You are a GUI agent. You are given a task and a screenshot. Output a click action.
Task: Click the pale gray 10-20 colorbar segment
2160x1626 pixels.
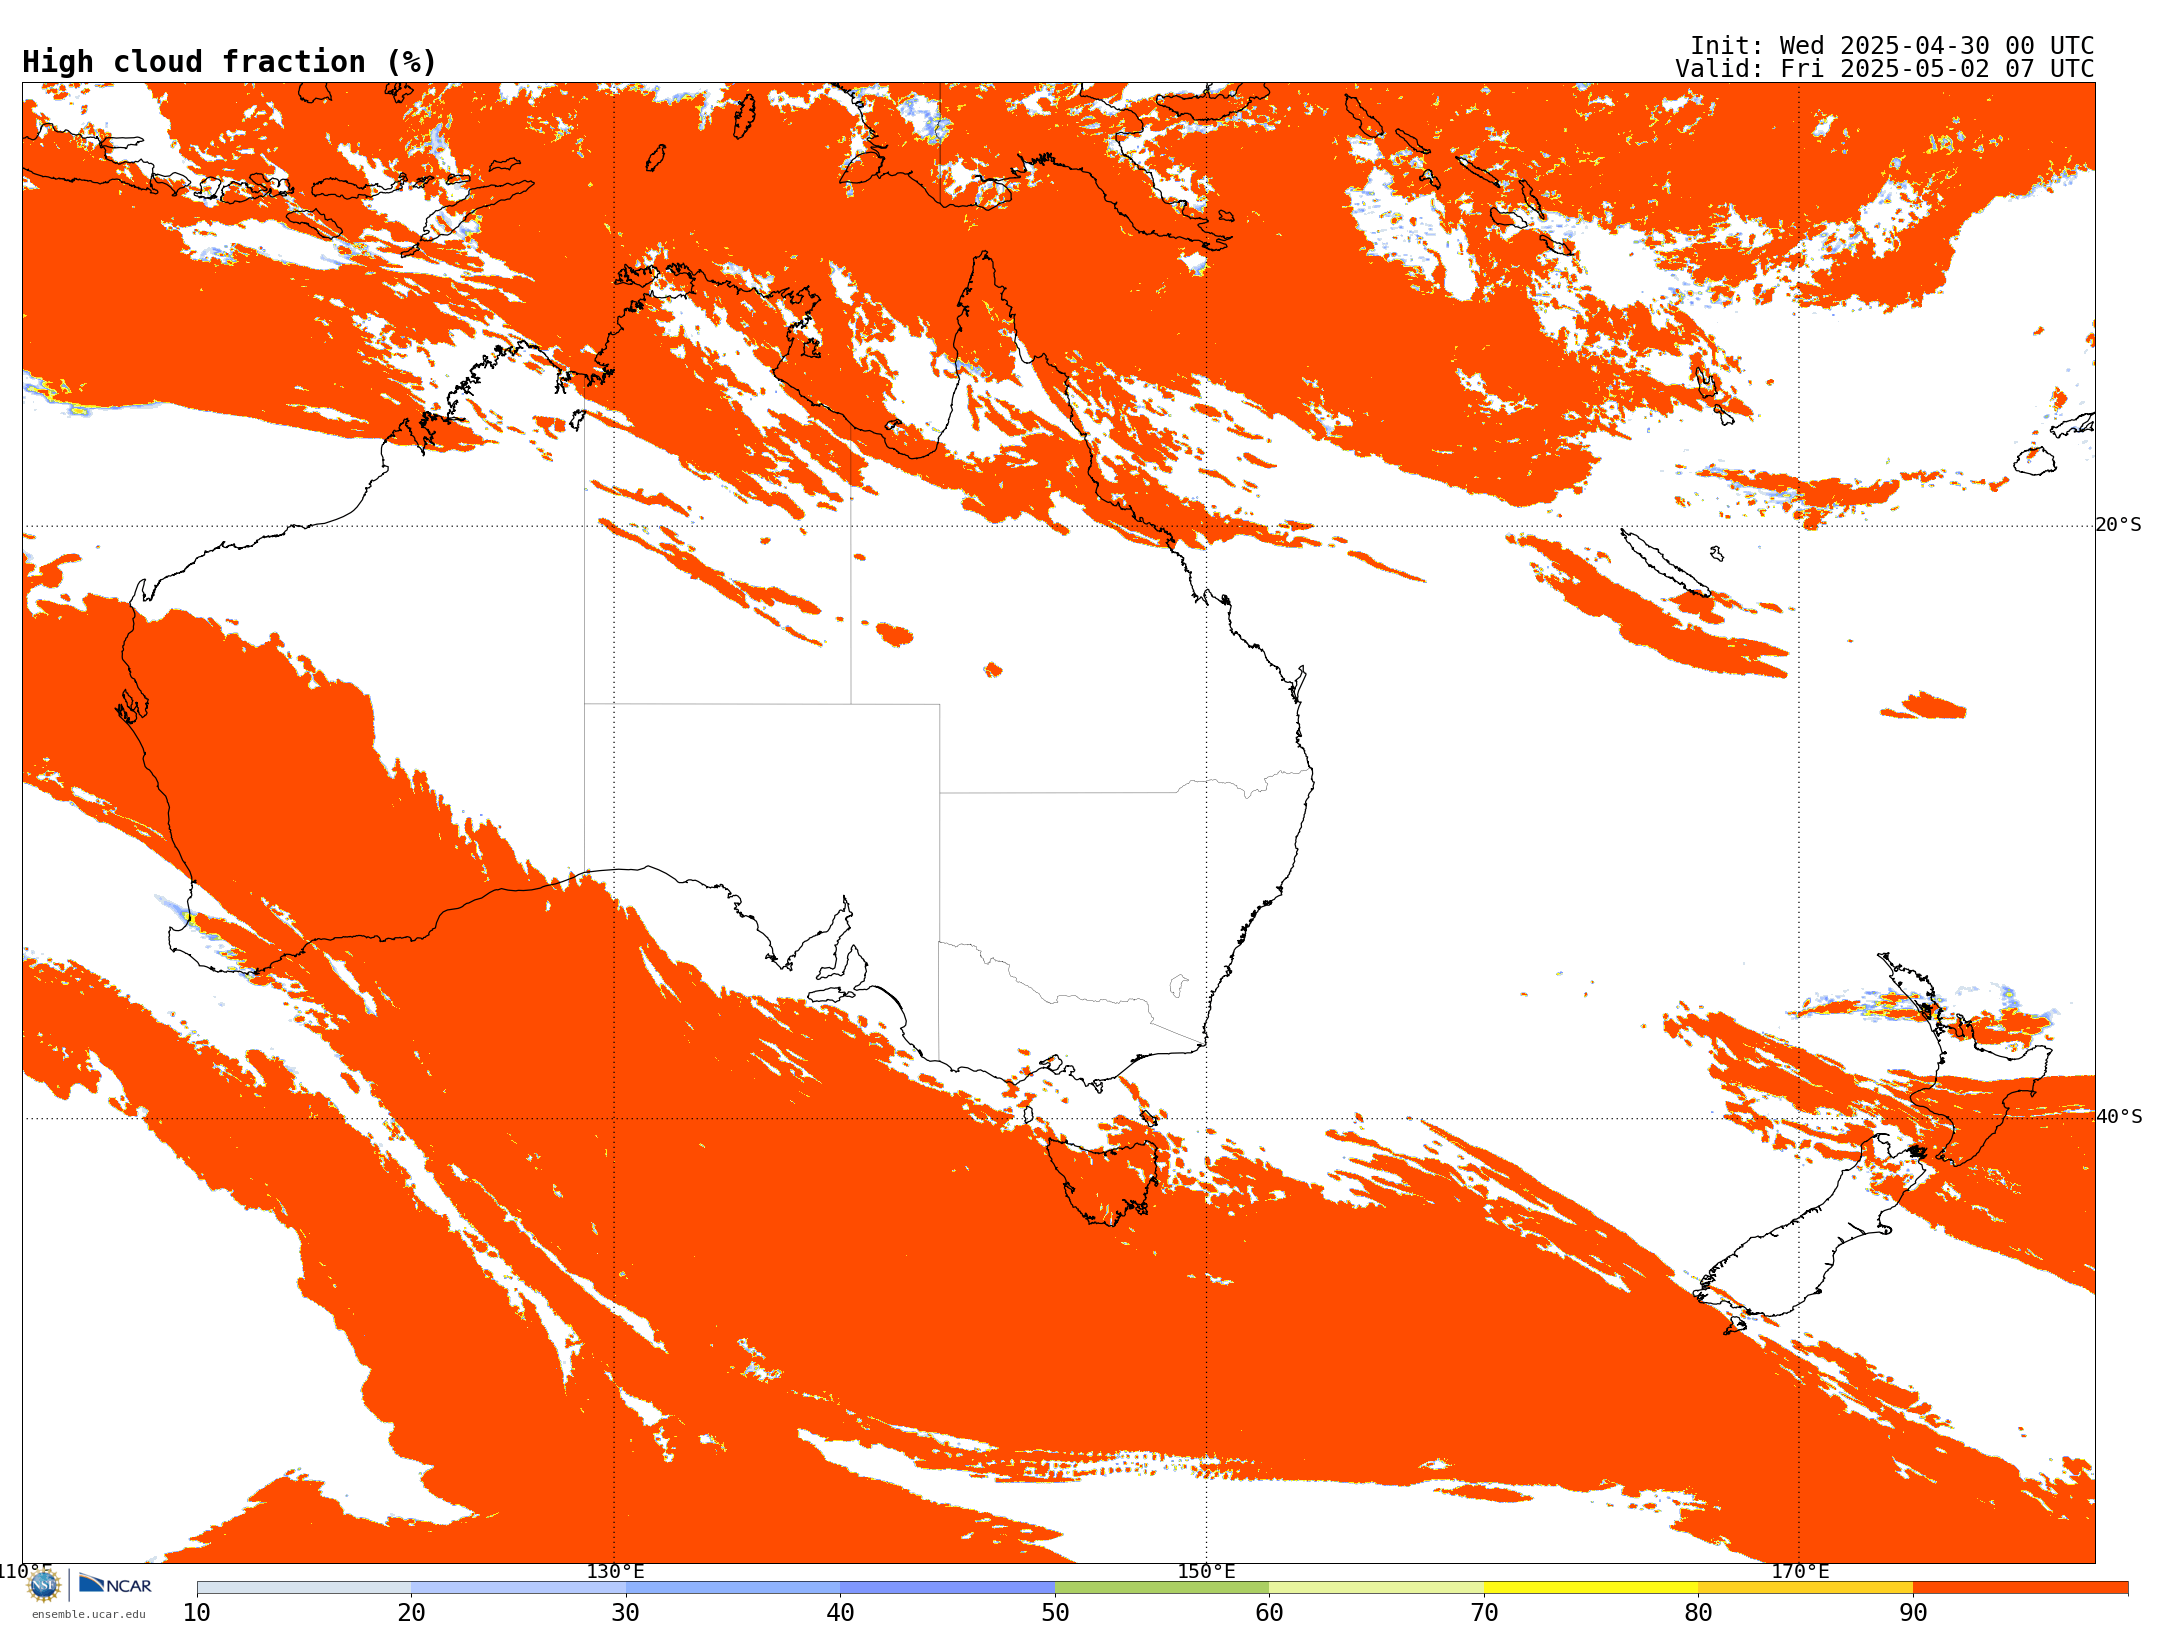click(x=304, y=1588)
